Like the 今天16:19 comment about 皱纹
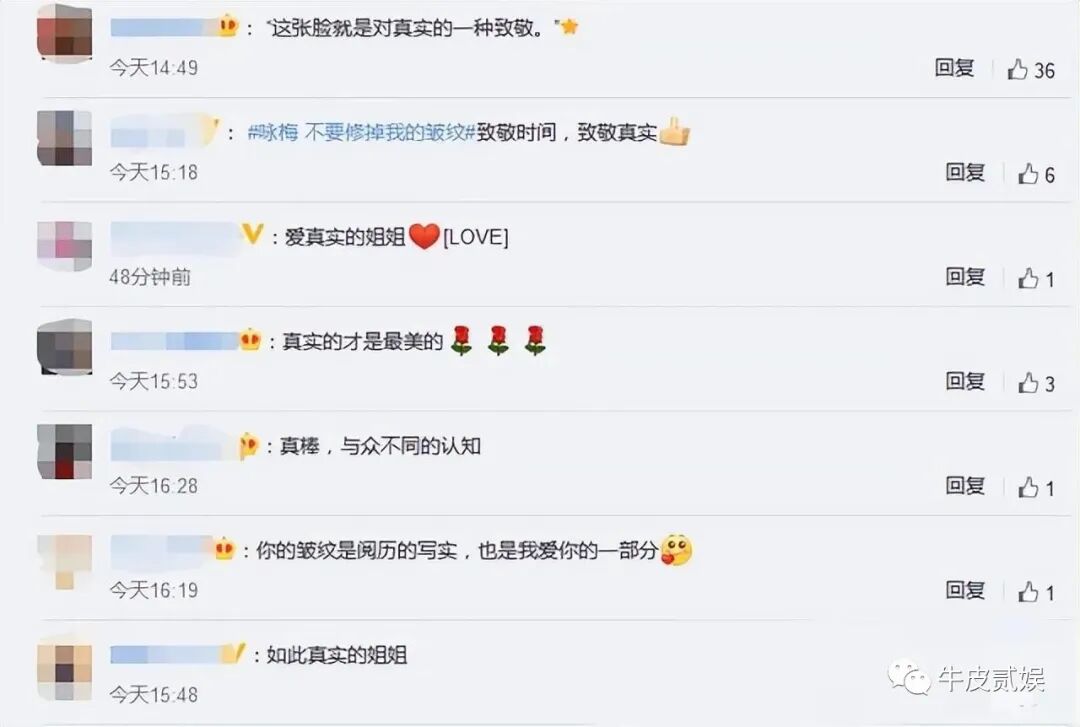 (x=1028, y=592)
